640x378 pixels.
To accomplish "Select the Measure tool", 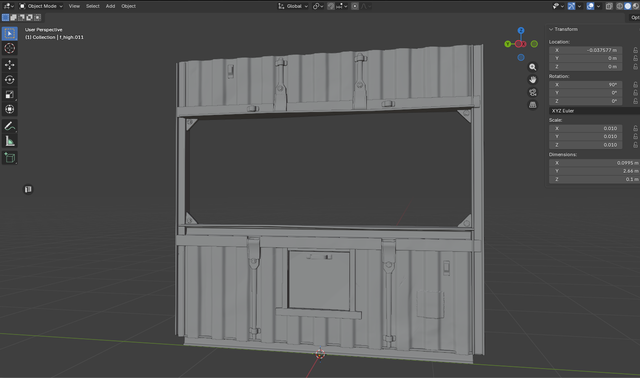I will 9,141.
